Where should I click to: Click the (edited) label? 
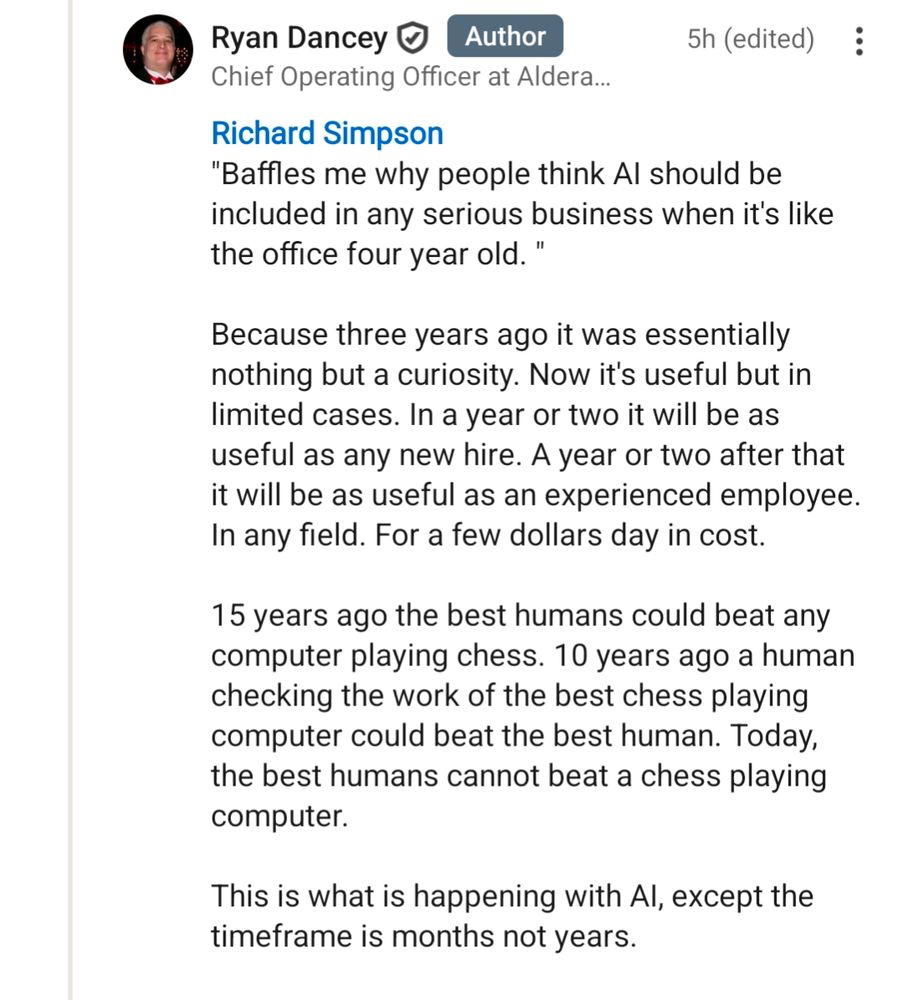(x=768, y=40)
